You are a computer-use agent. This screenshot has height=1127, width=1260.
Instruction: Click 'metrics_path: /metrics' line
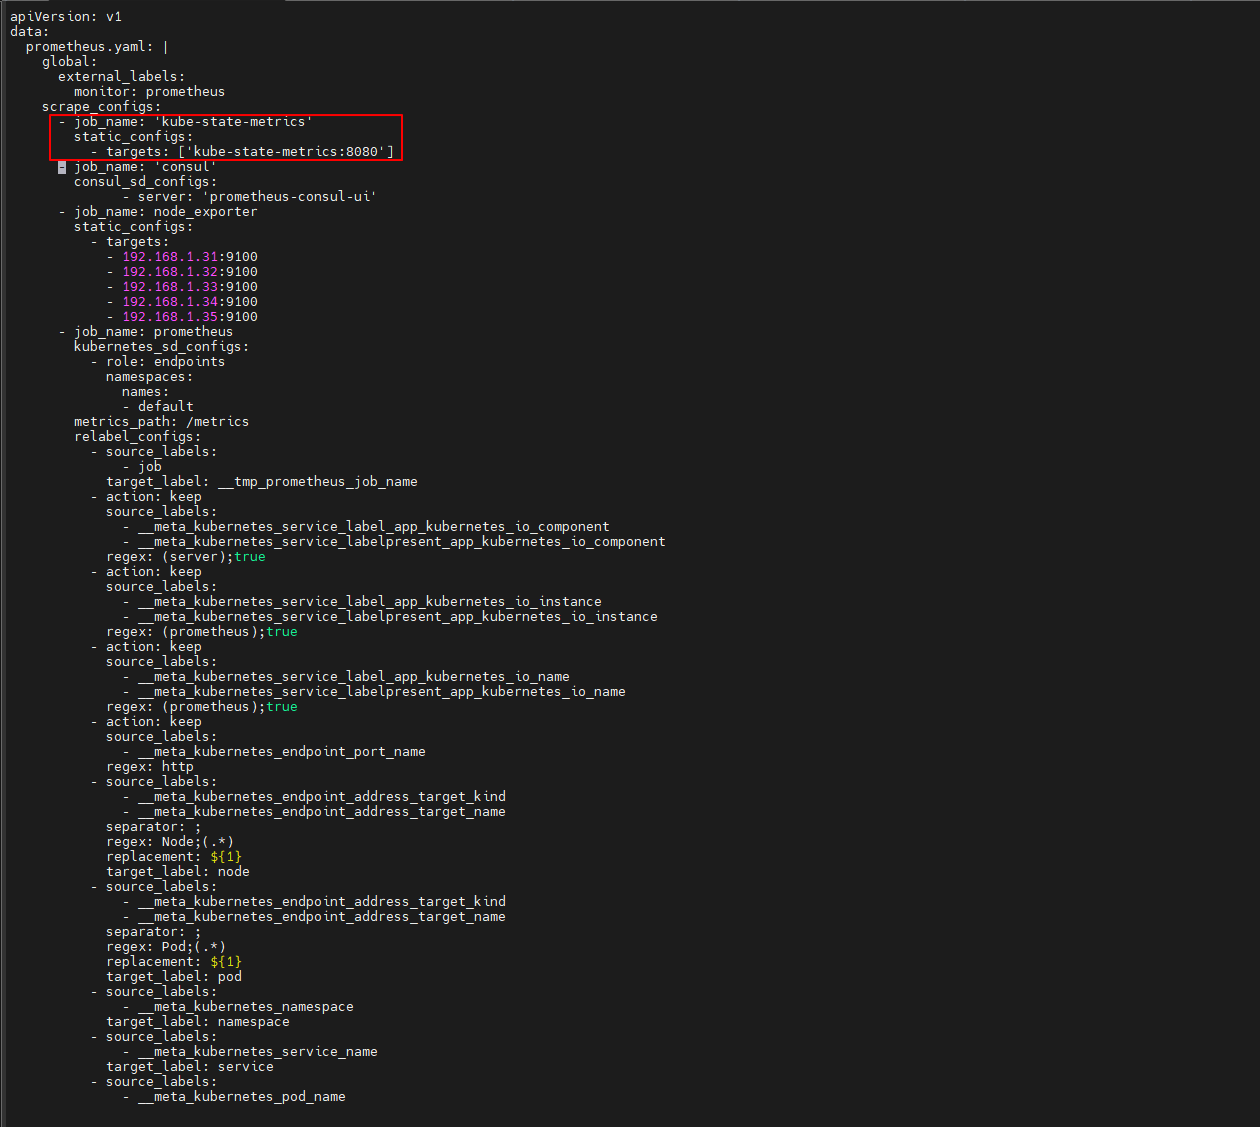point(161,422)
